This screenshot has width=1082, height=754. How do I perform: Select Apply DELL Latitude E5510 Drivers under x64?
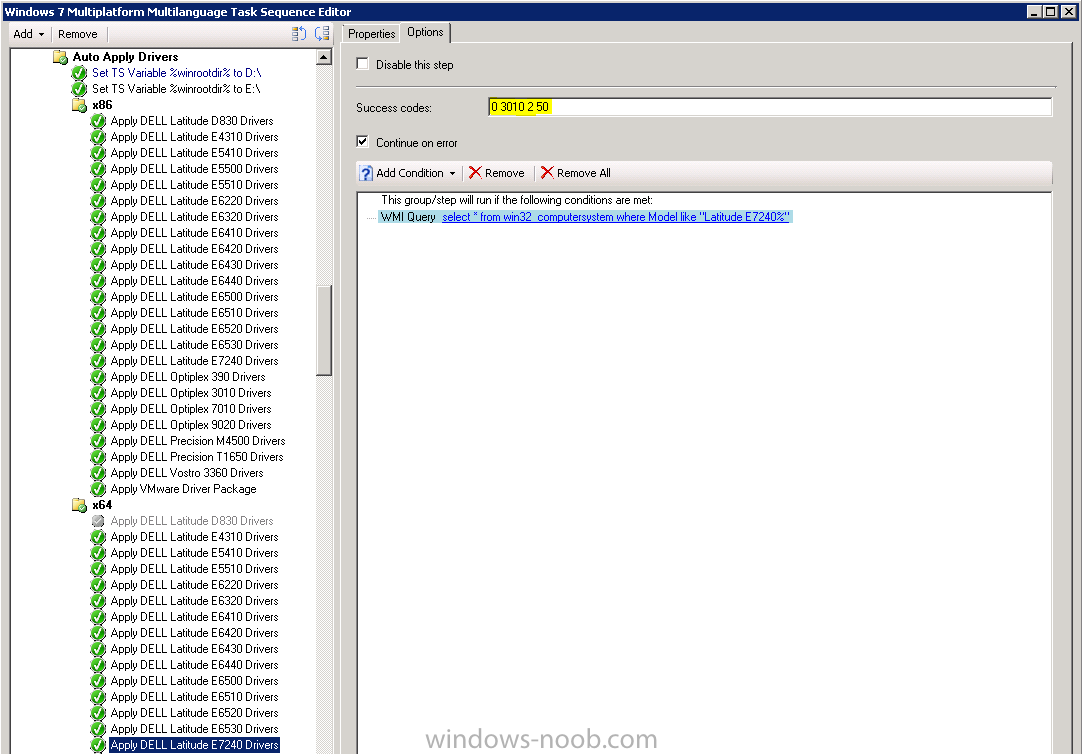coord(195,569)
